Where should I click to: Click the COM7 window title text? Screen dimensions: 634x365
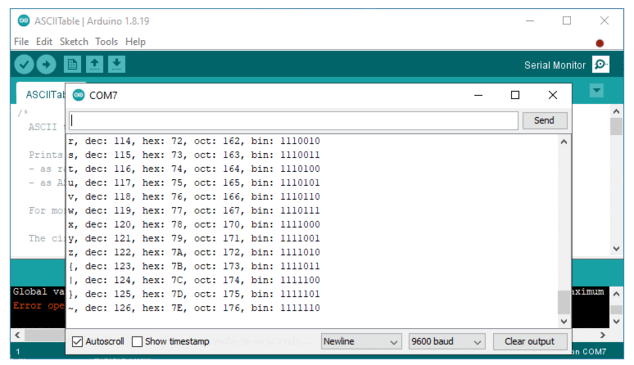point(103,95)
